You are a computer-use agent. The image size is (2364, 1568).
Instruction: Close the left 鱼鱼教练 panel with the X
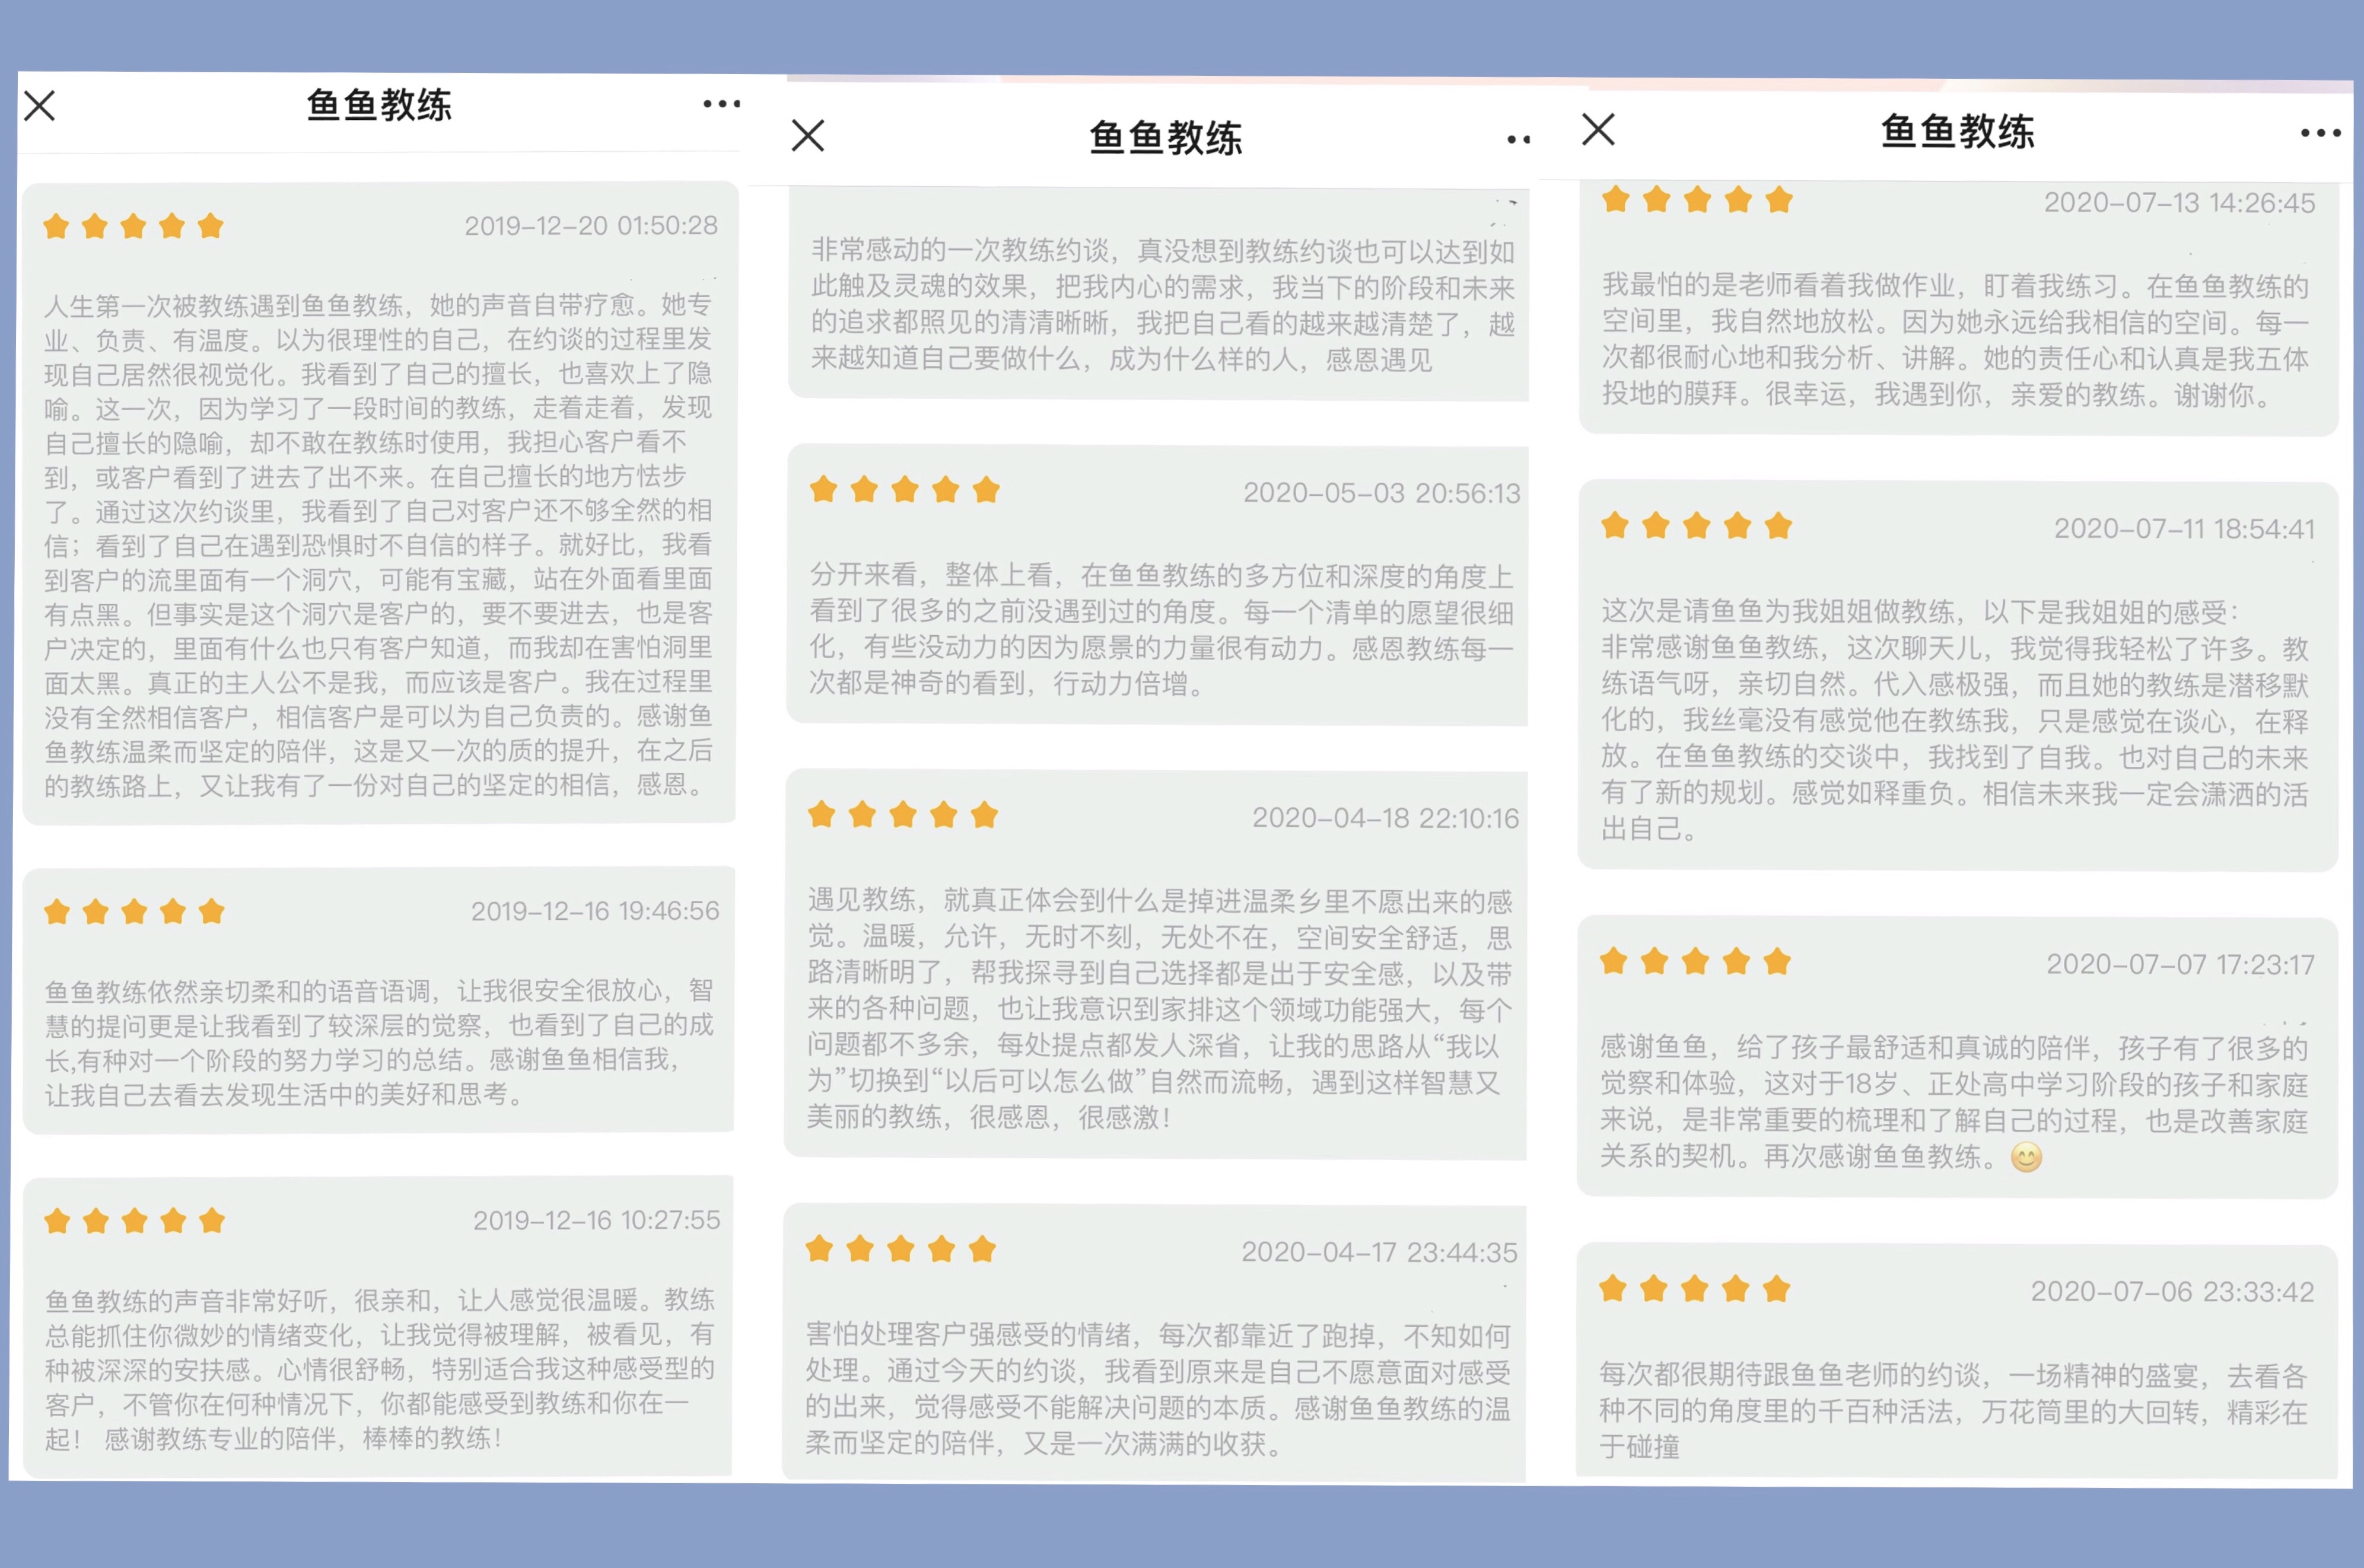pyautogui.click(x=40, y=105)
